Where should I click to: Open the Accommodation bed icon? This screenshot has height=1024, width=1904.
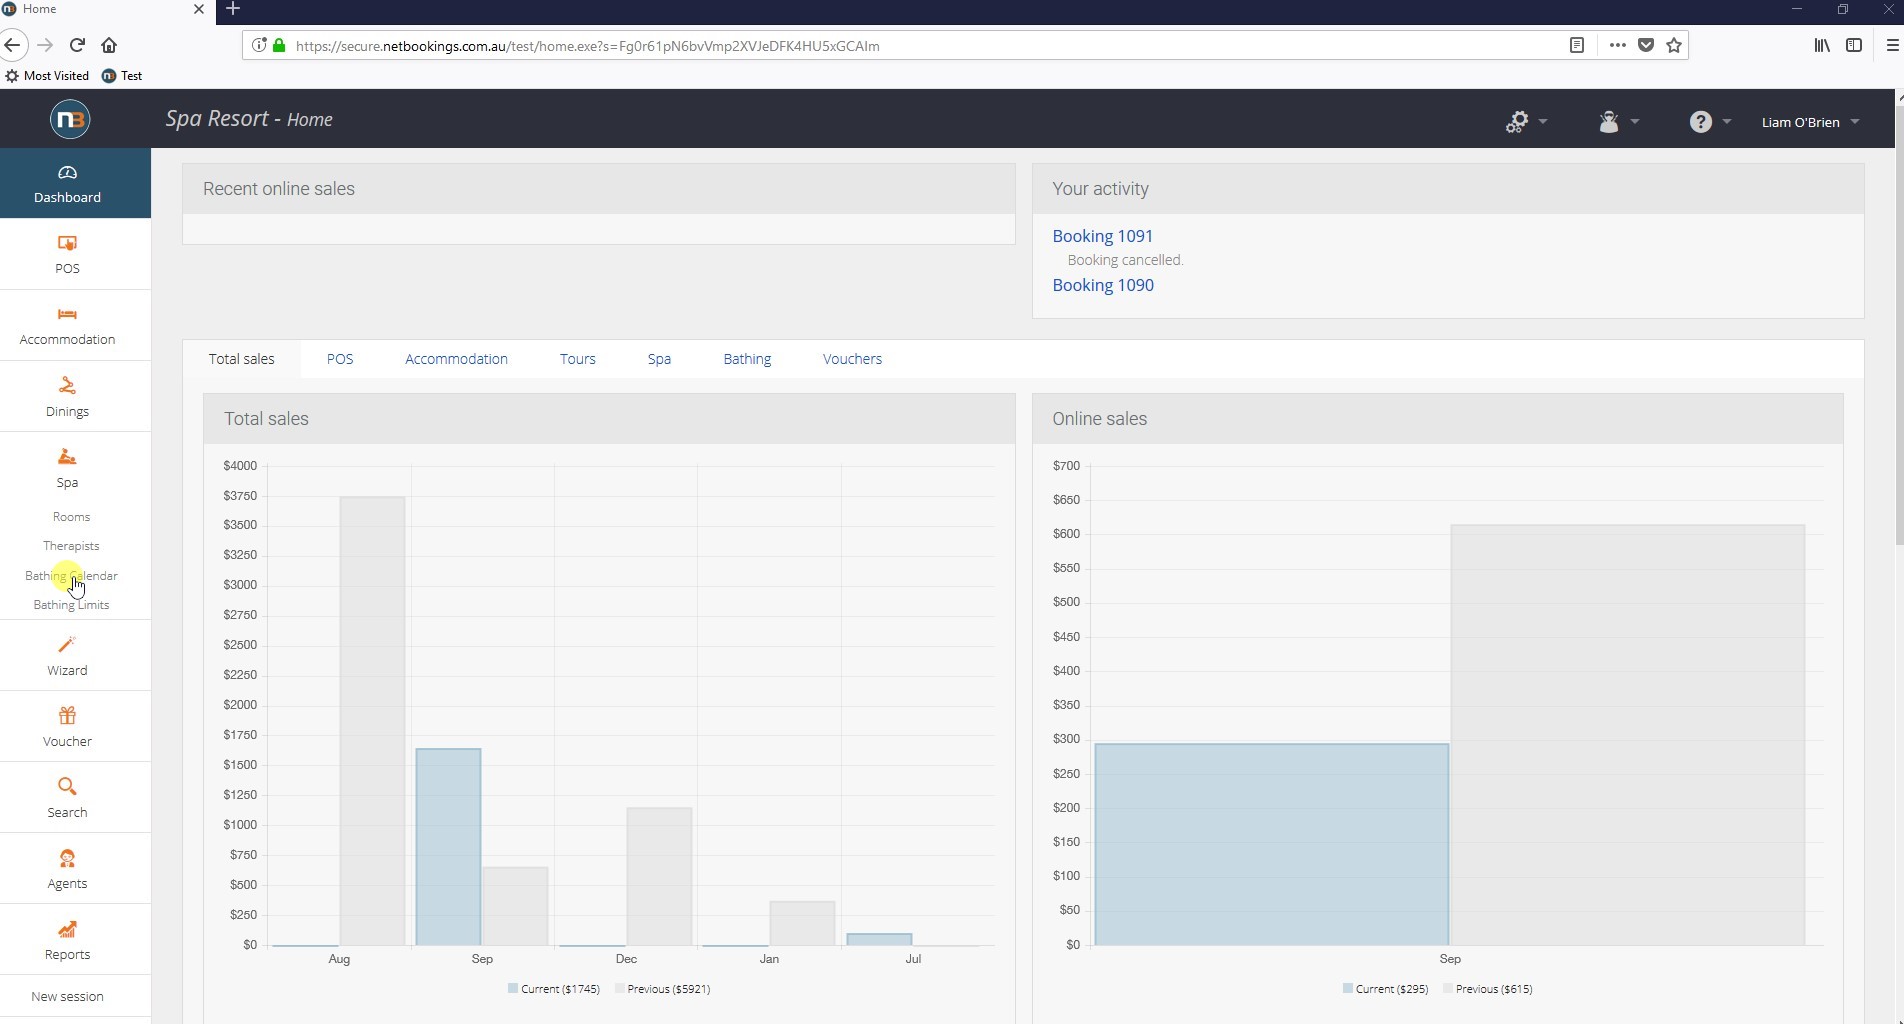(67, 314)
